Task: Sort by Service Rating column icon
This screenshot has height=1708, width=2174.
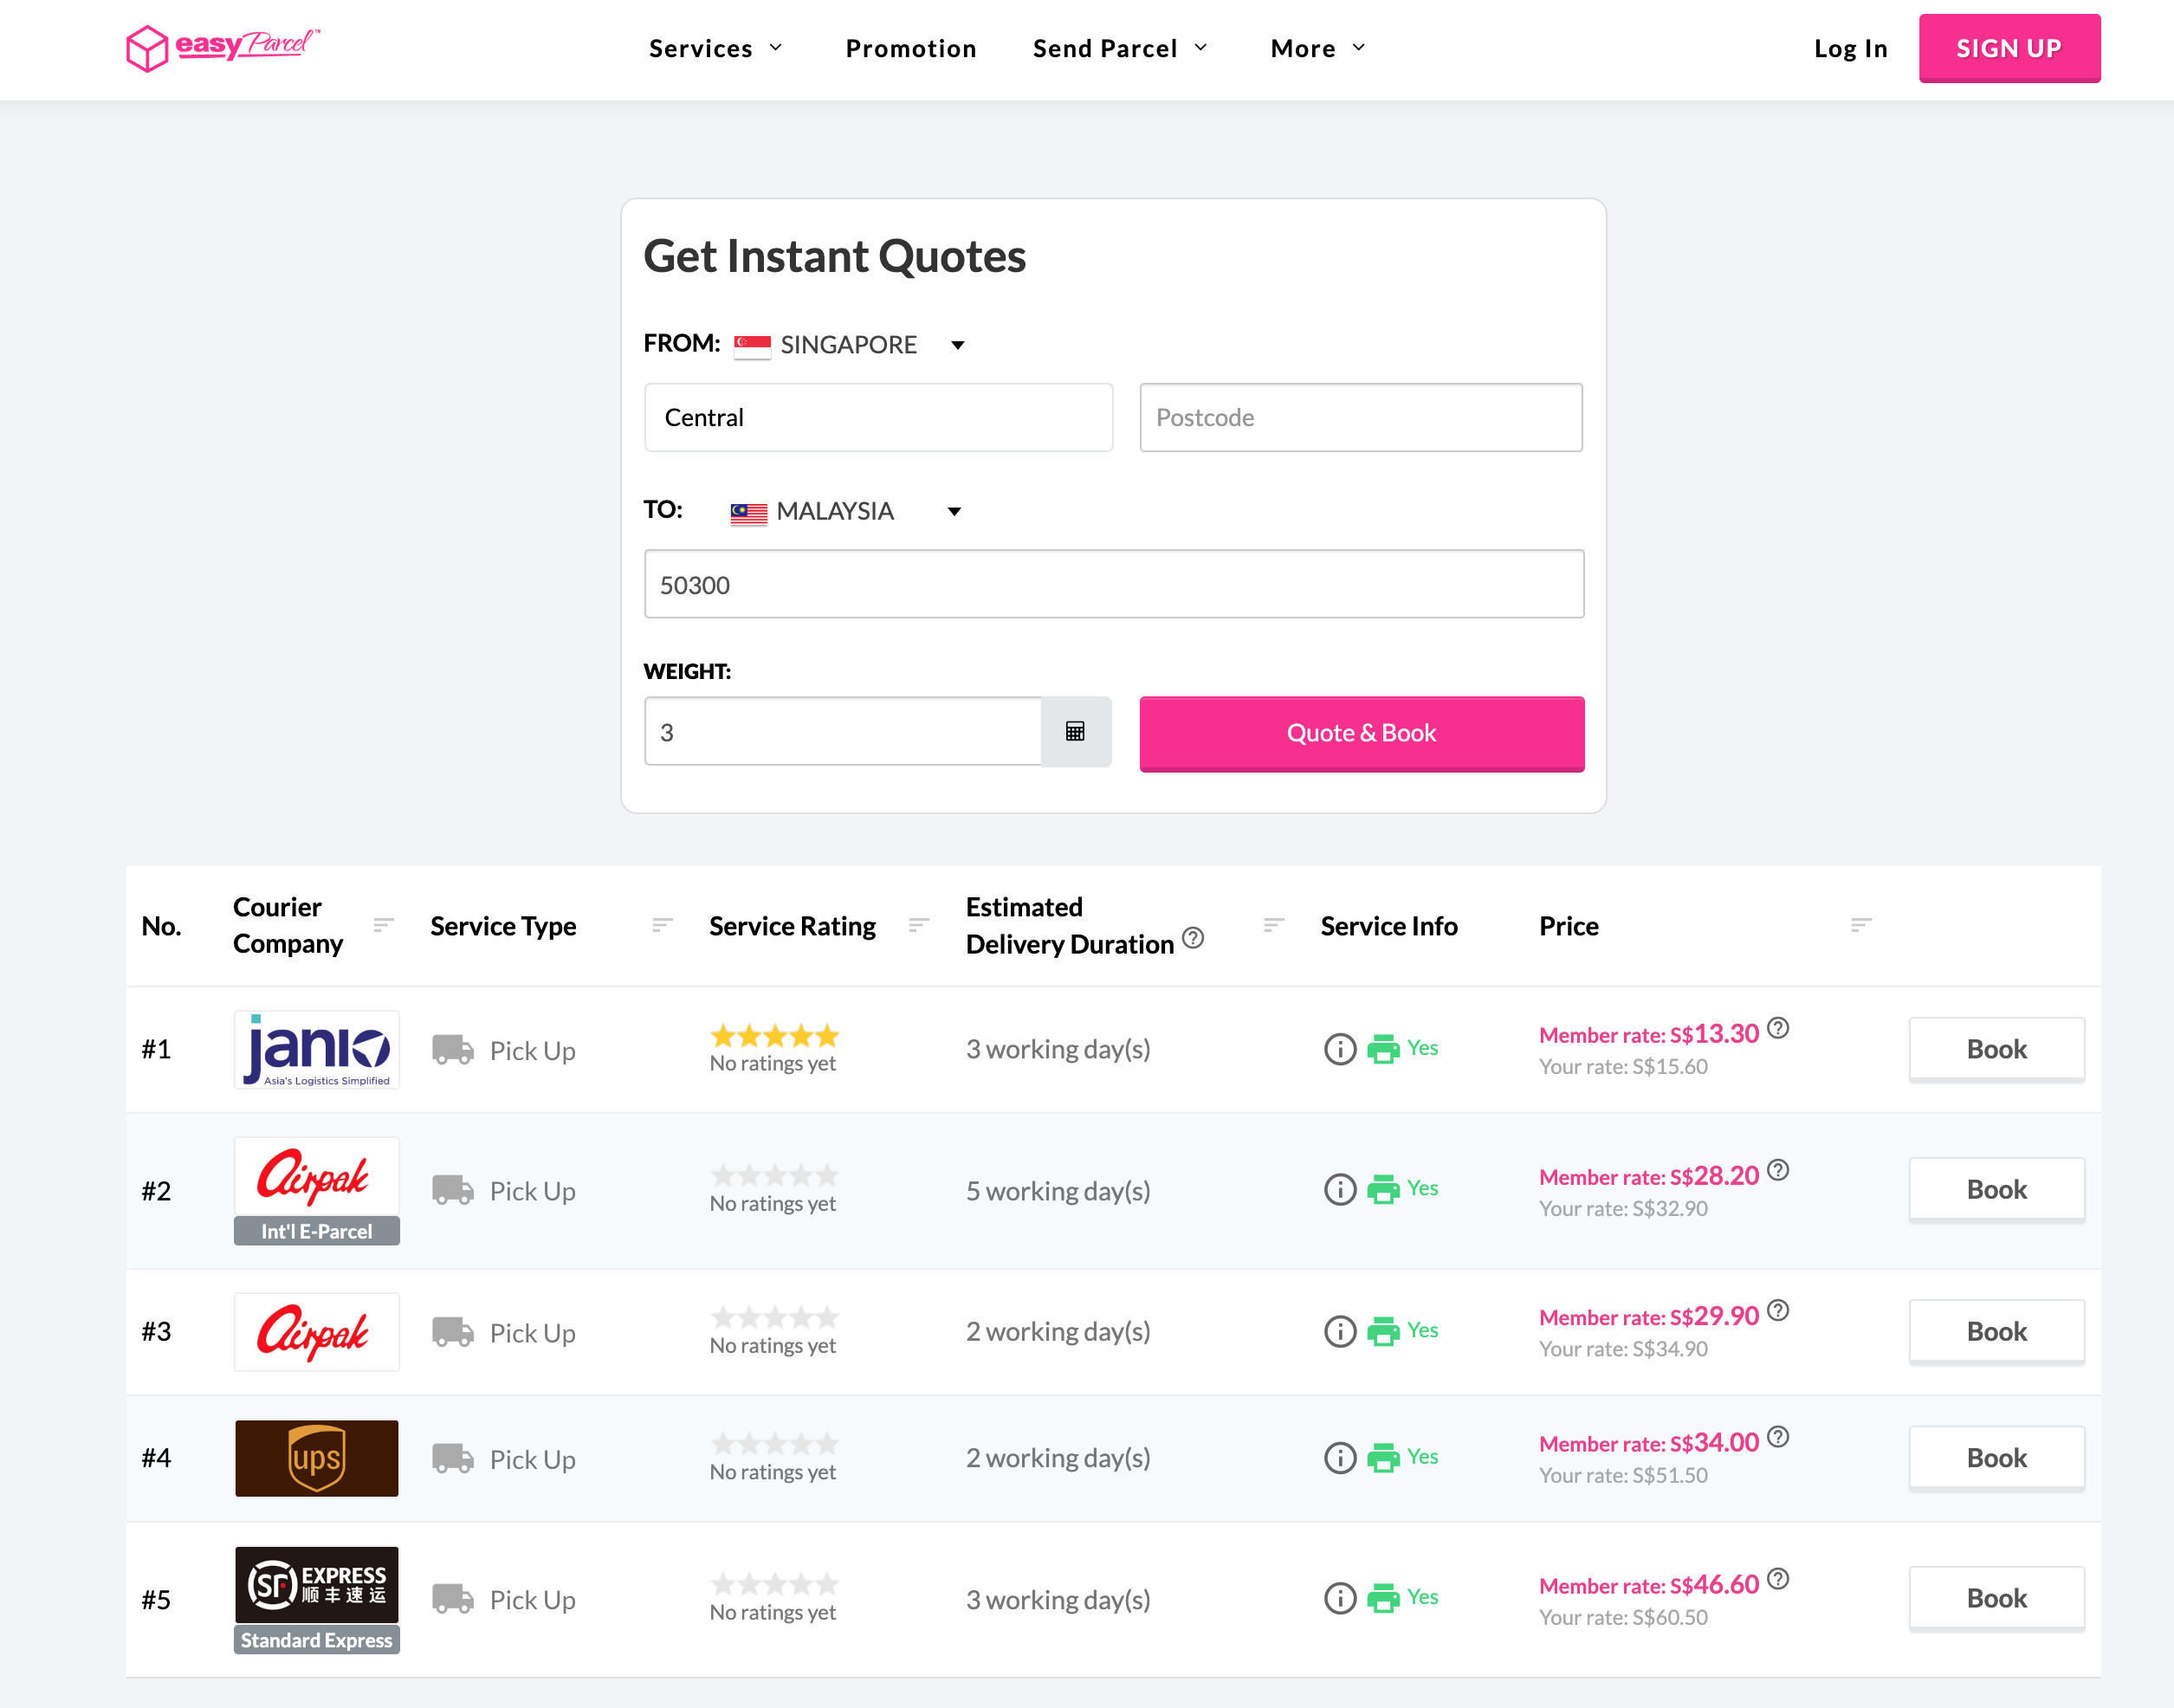Action: 918,925
